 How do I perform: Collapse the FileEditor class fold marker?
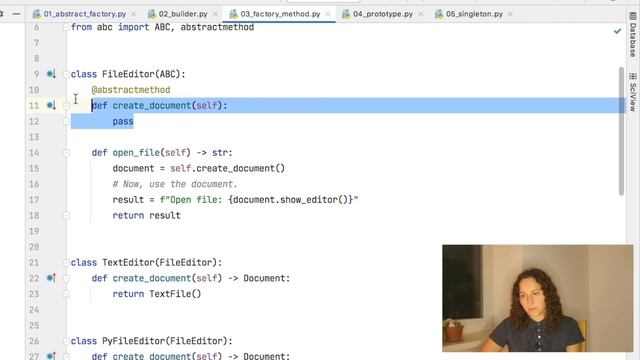pos(66,74)
